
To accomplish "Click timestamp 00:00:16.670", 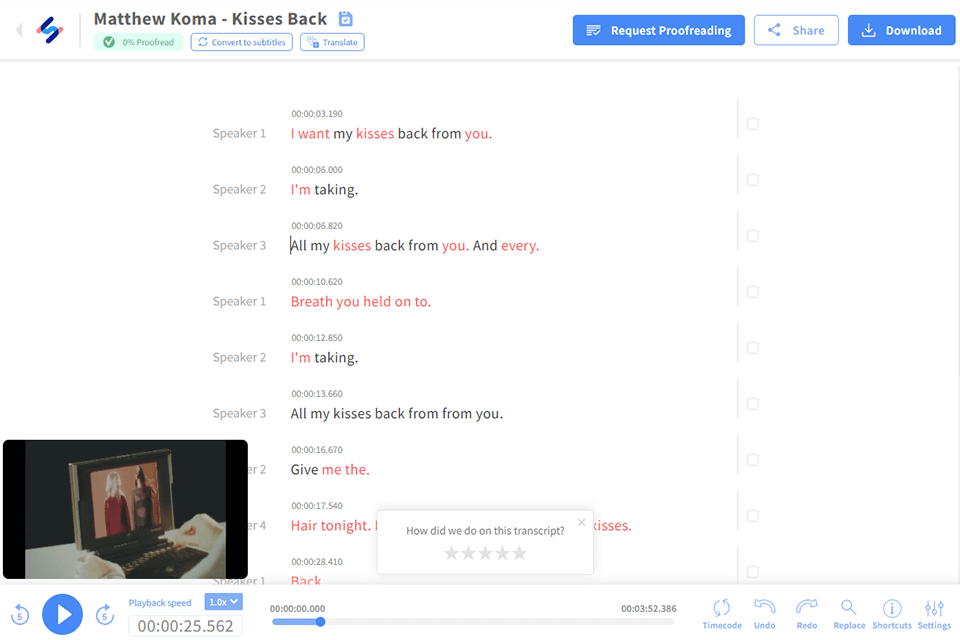I will (x=317, y=450).
